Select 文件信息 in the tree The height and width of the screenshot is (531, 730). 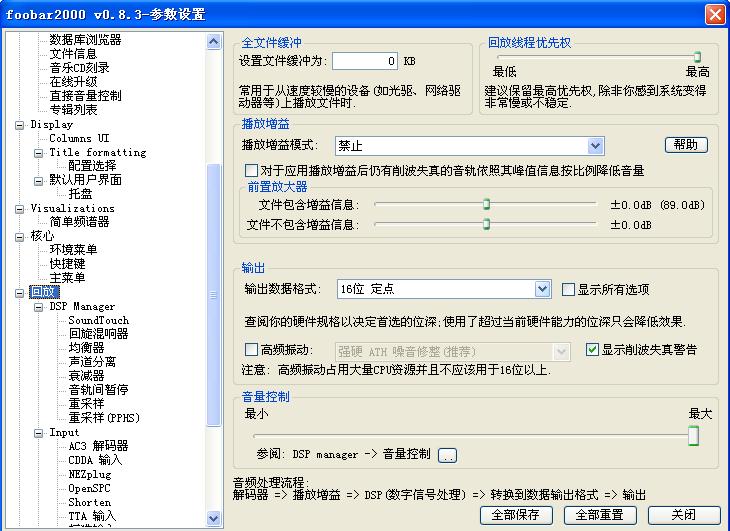(73, 54)
